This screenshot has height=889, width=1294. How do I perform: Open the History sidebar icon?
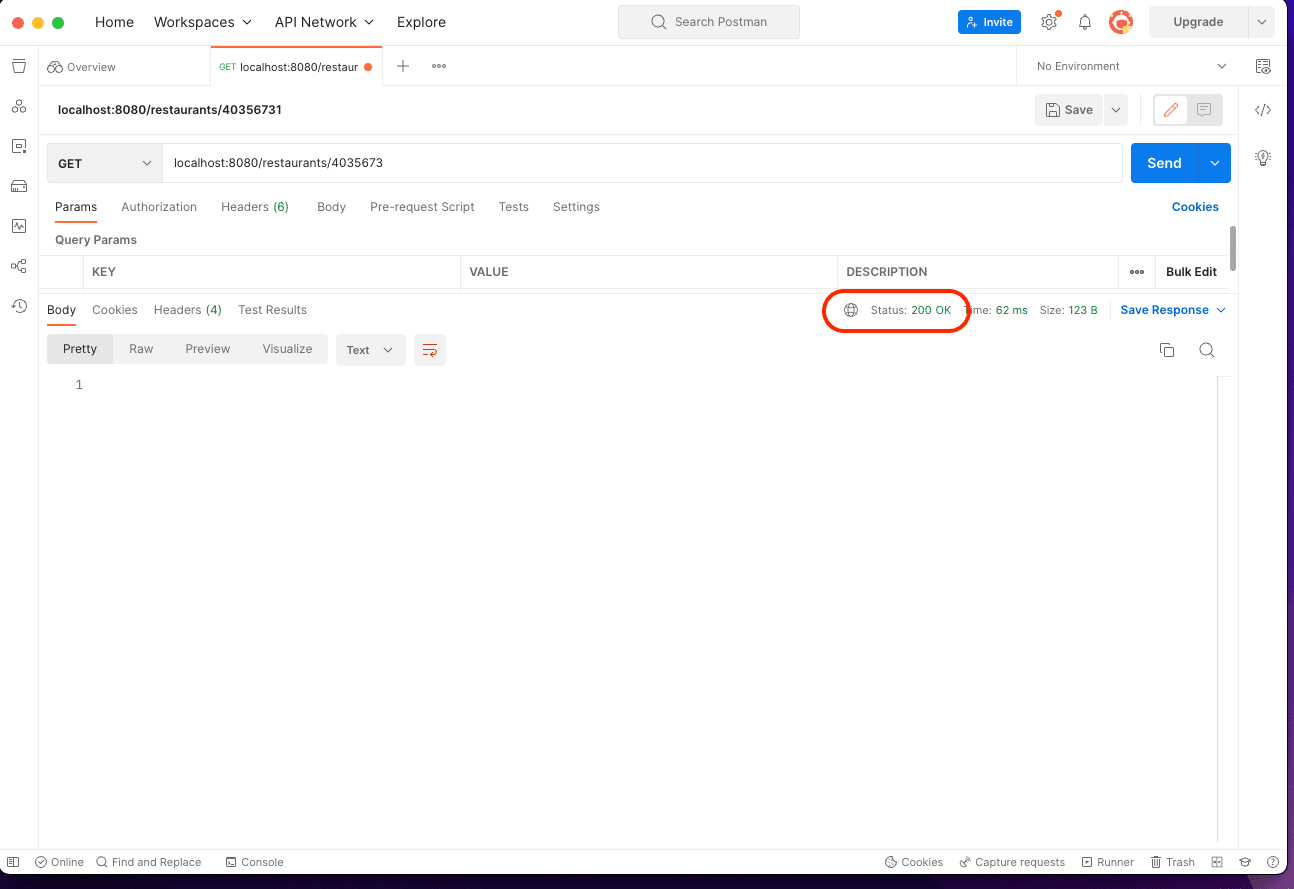pos(19,306)
